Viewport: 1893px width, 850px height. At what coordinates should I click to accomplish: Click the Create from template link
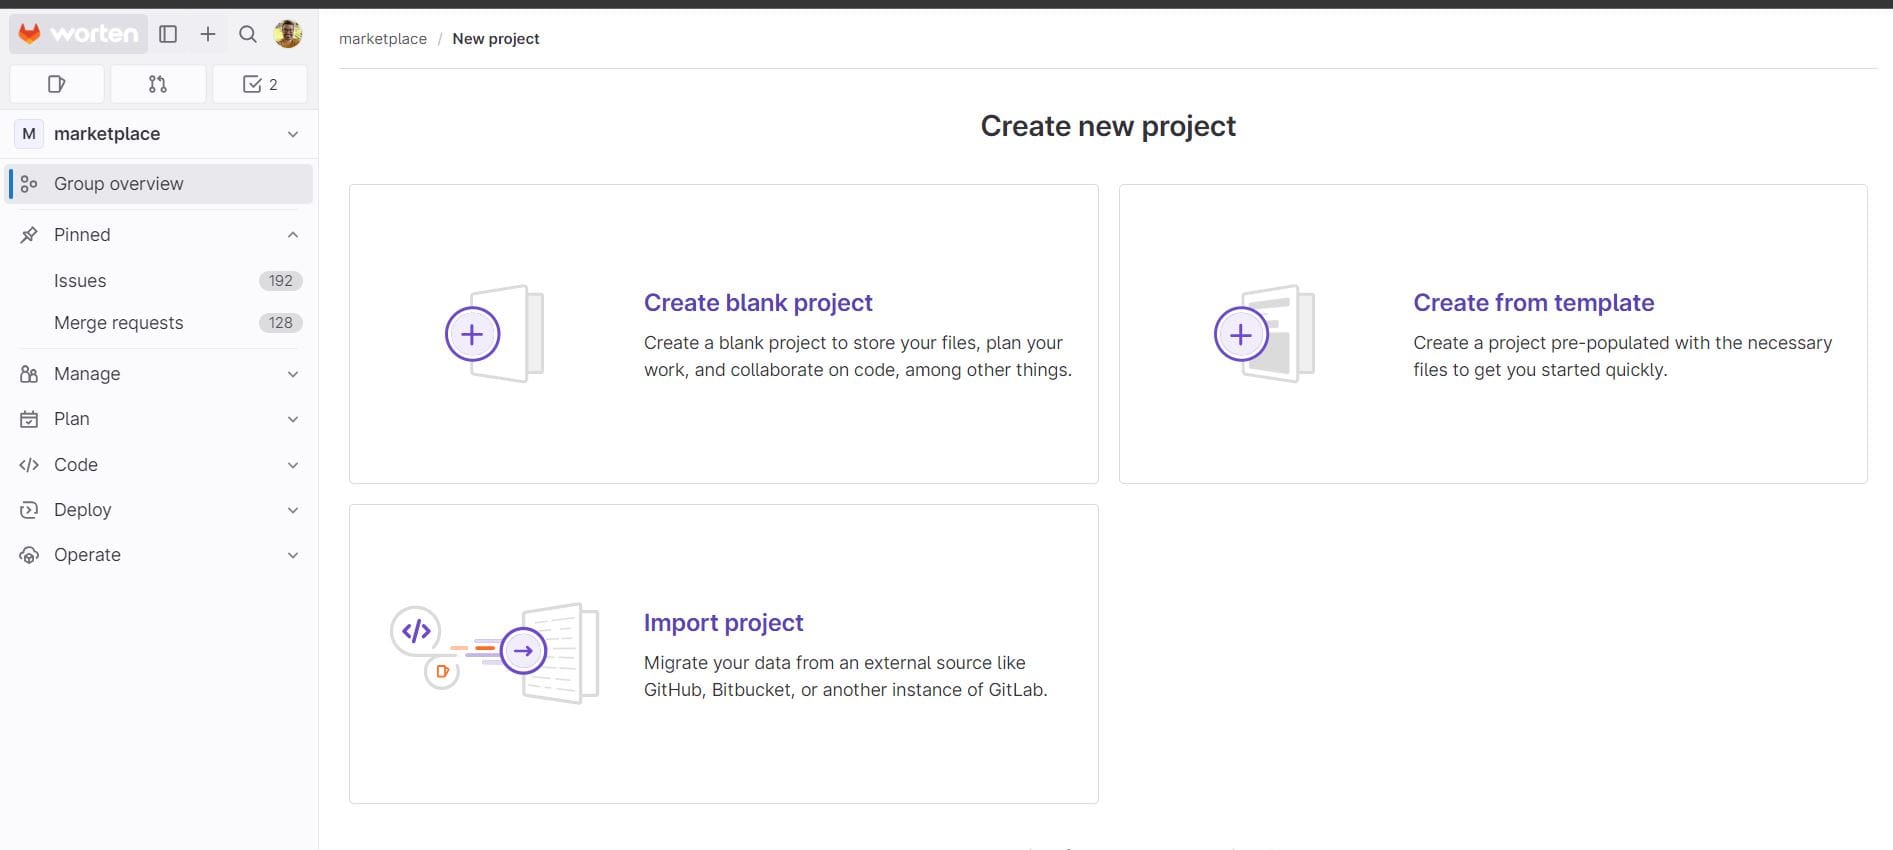point(1533,303)
